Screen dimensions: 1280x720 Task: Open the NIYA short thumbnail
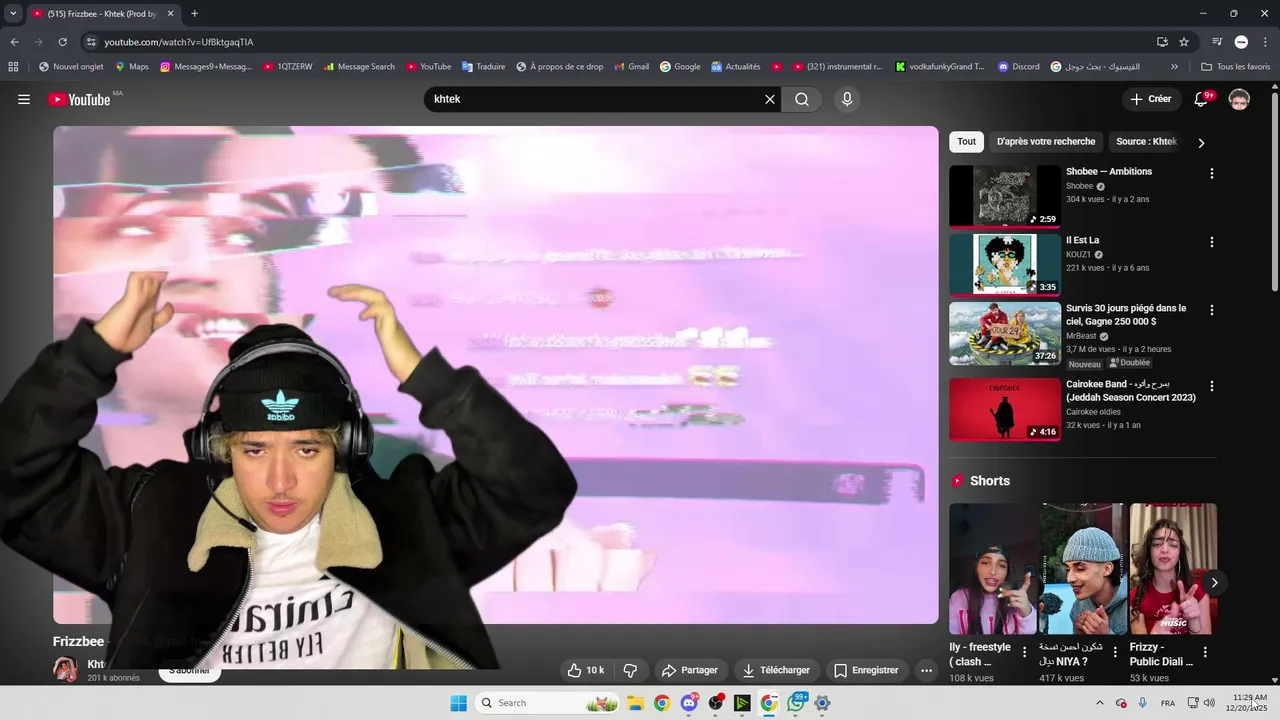[x=1083, y=569]
